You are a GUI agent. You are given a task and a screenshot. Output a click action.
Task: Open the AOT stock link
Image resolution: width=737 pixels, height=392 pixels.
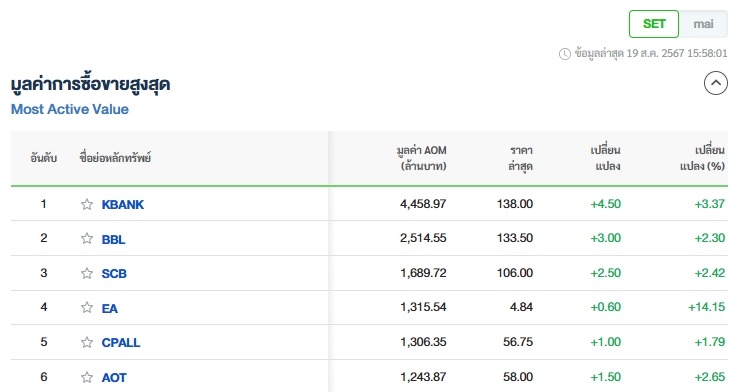click(x=114, y=377)
